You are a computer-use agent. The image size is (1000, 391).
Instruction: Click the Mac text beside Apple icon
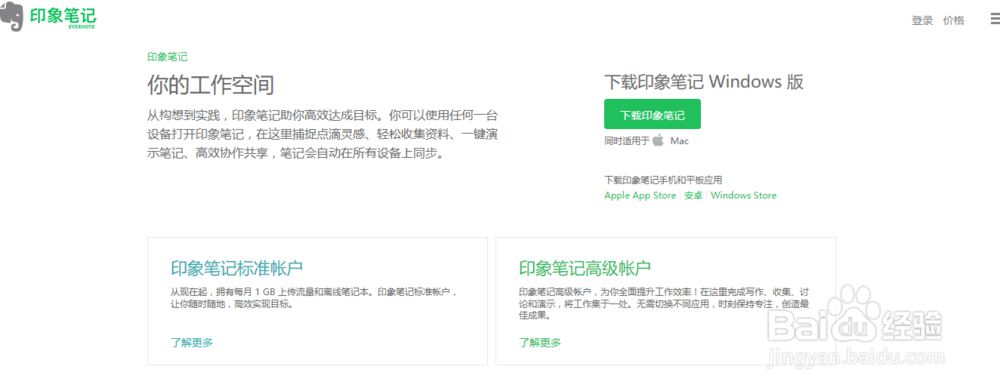coord(679,141)
